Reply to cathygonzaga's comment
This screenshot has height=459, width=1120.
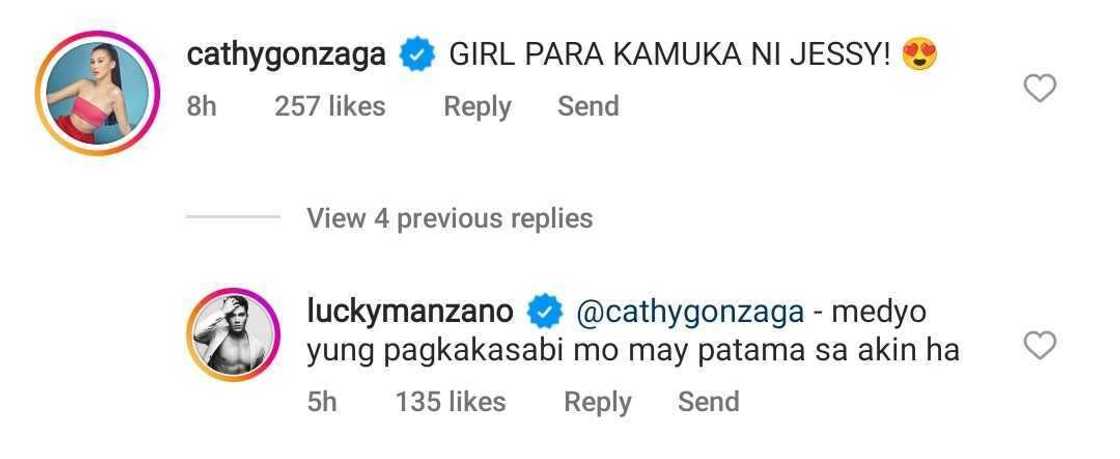coord(477,106)
